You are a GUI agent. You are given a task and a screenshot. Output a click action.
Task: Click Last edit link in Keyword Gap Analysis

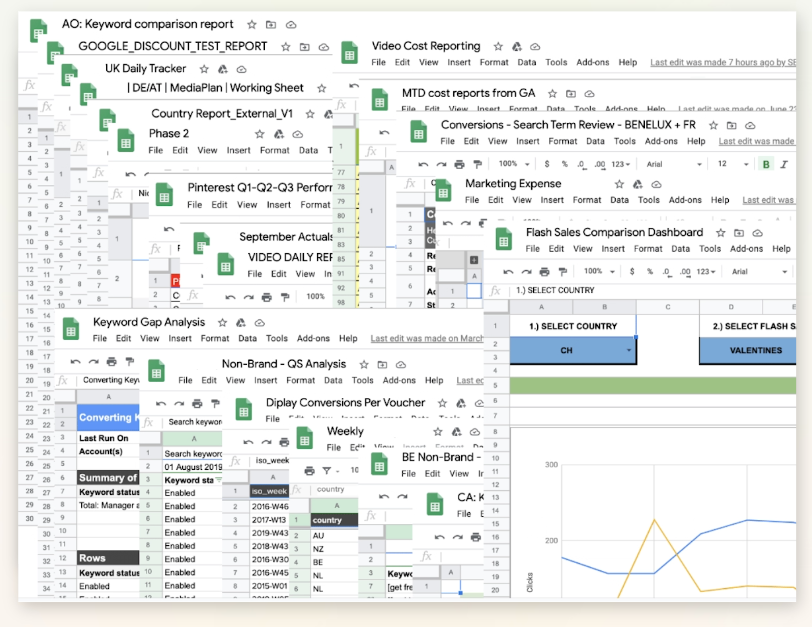tap(427, 338)
